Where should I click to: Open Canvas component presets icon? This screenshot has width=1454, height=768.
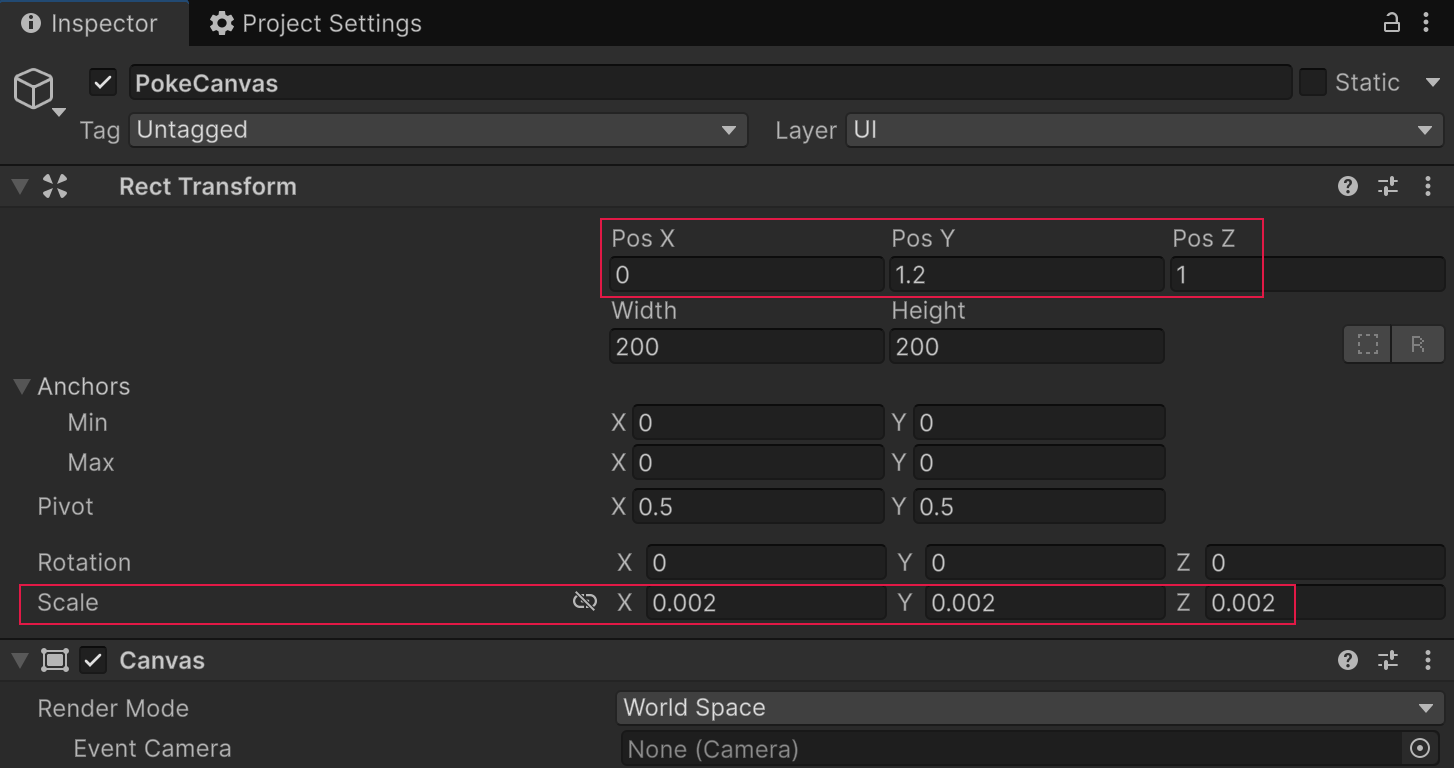(x=1388, y=660)
